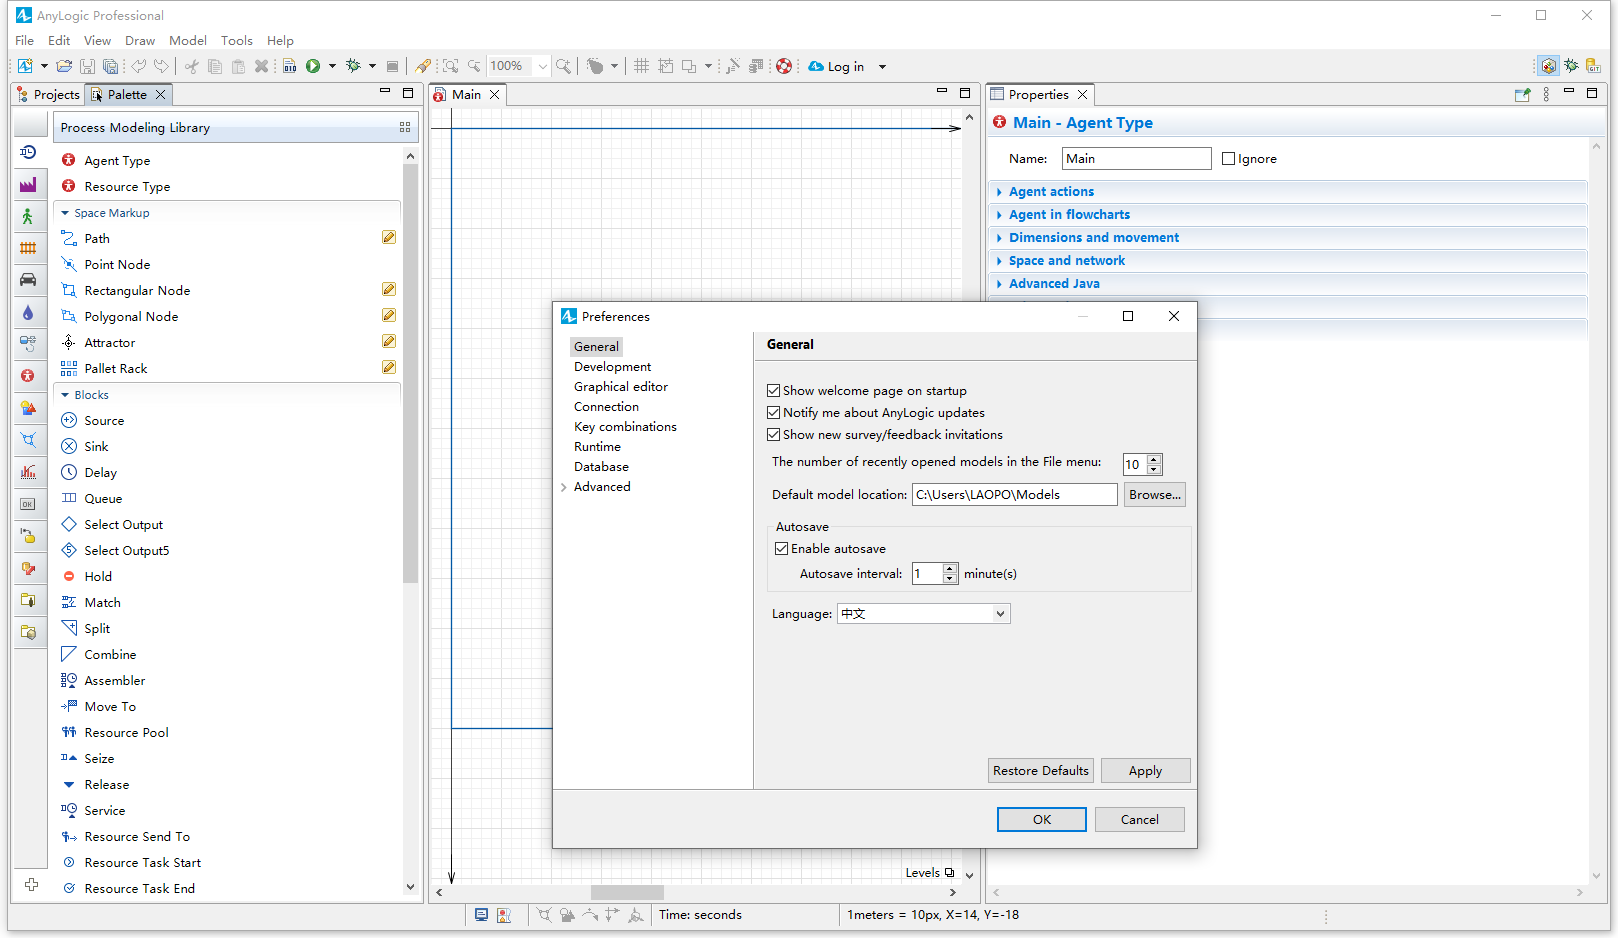Toggle Show new survey/feedback invitations

pyautogui.click(x=773, y=435)
